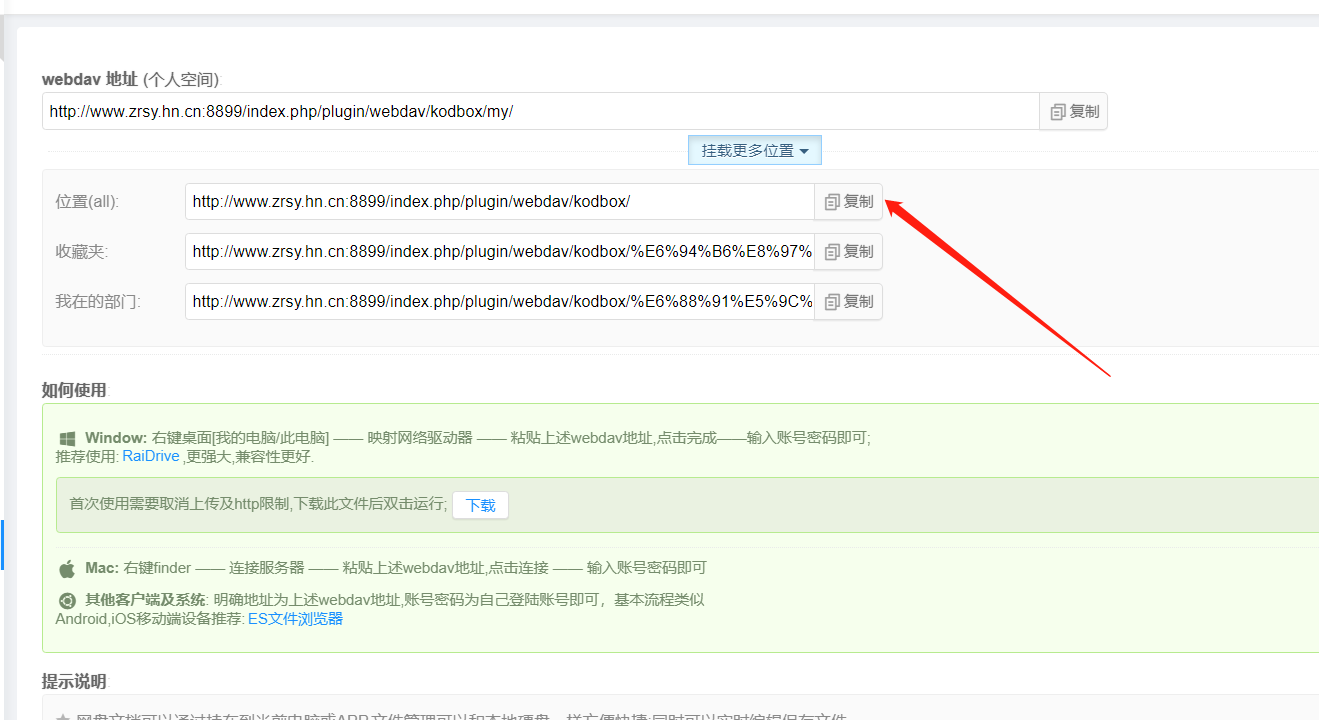This screenshot has height=720, width=1319.
Task: Click the blue tab on the left edge
Action: click(x=3, y=545)
